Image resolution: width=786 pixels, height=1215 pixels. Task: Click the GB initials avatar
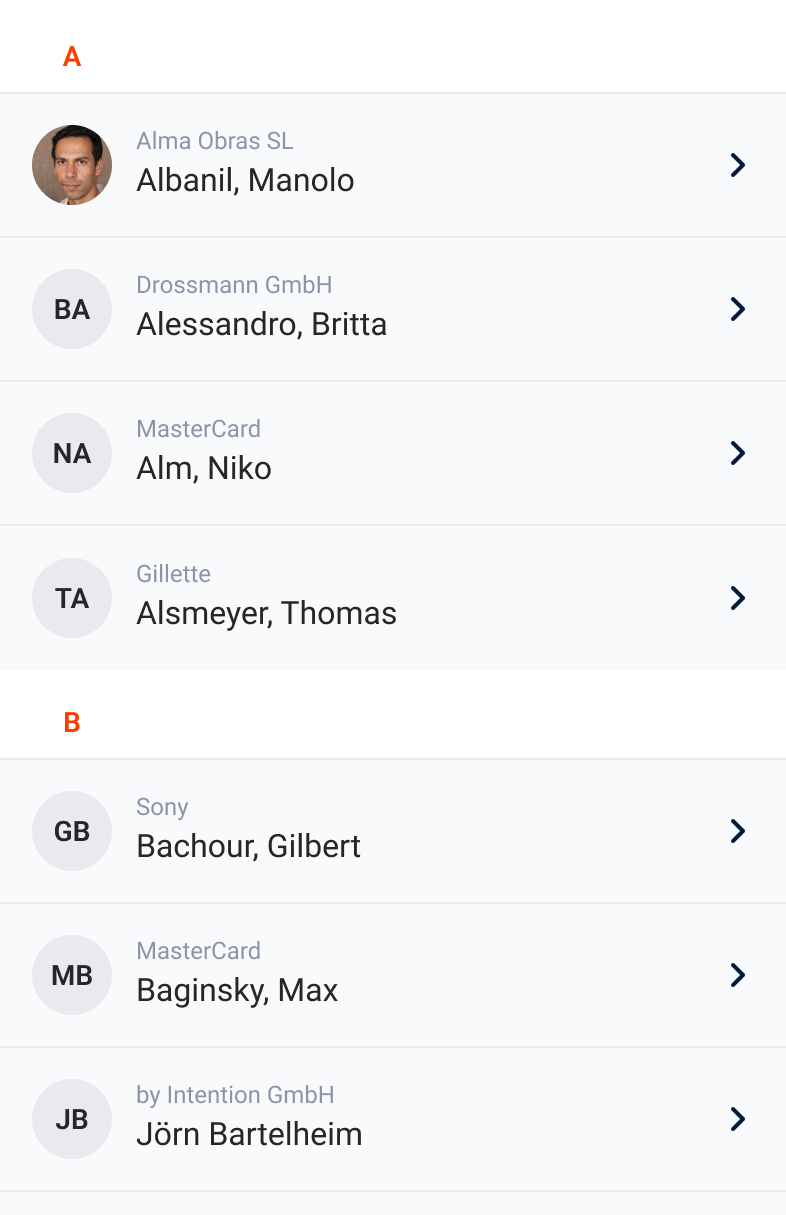[72, 831]
